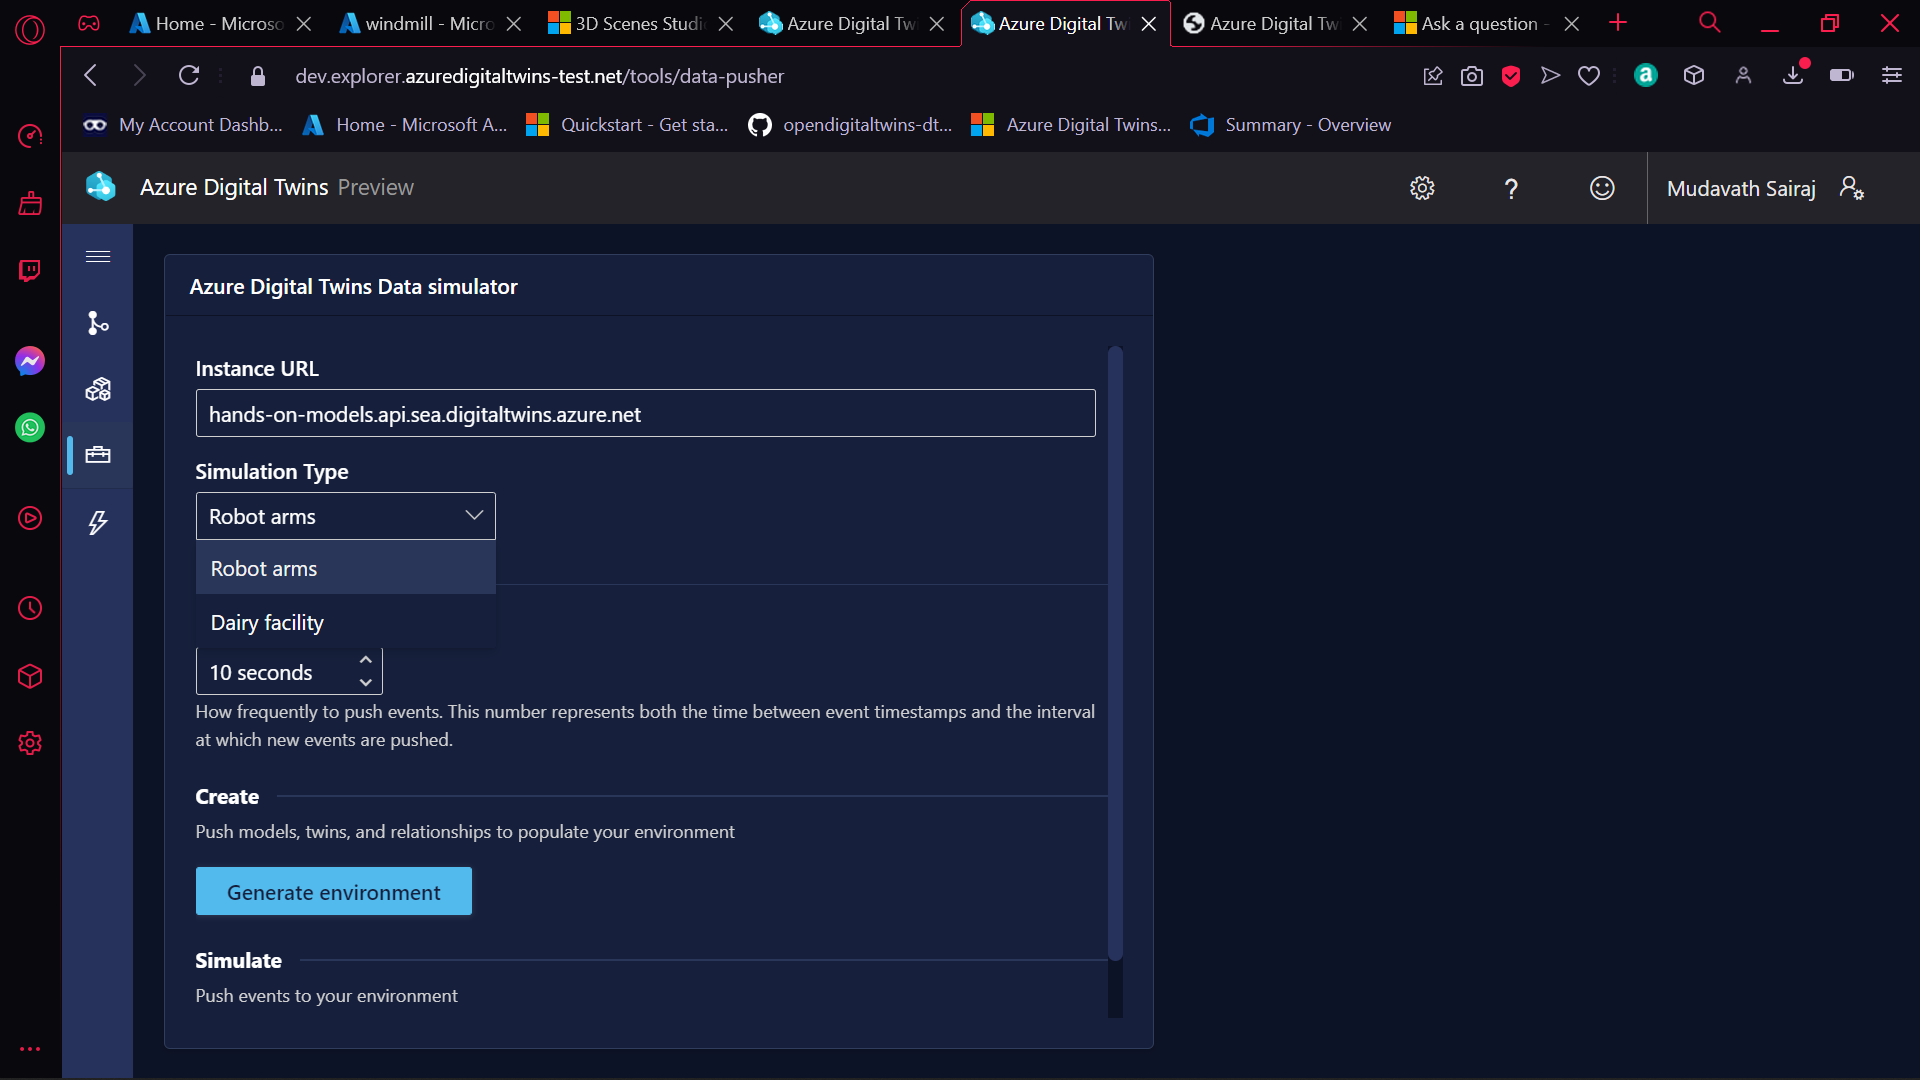Screen dimensions: 1920x1080
Task: Open Opera sidebar player icon
Action: click(30, 518)
